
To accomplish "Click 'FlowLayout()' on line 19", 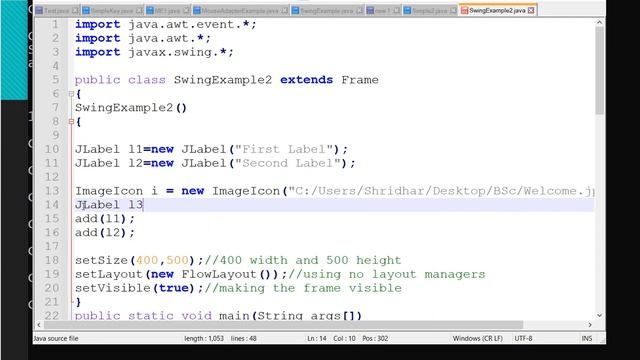I will point(230,274).
